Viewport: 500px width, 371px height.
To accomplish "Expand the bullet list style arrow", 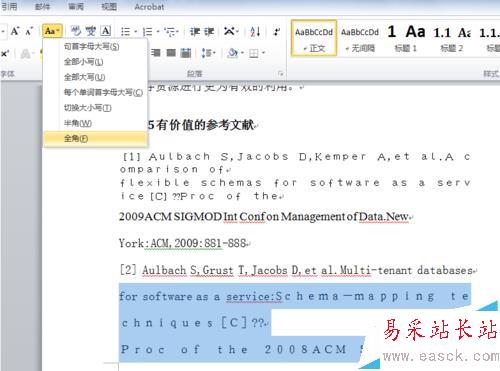I will pyautogui.click(x=136, y=32).
